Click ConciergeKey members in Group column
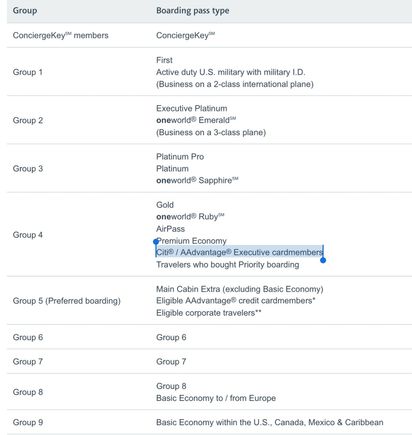 tap(60, 35)
